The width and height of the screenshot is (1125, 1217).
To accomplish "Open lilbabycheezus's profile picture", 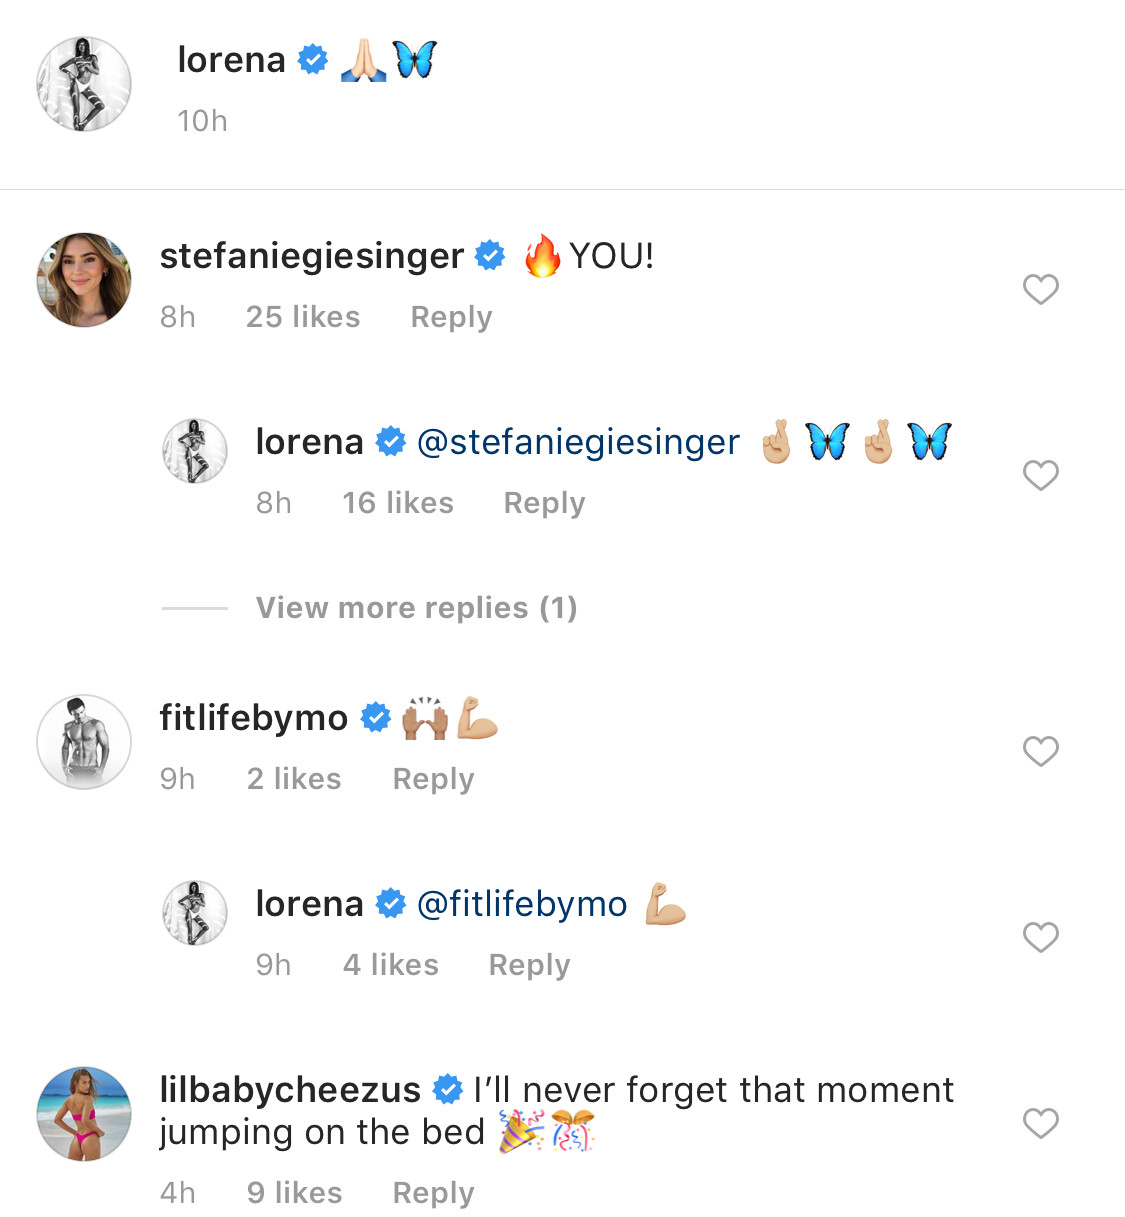I will pos(84,1113).
